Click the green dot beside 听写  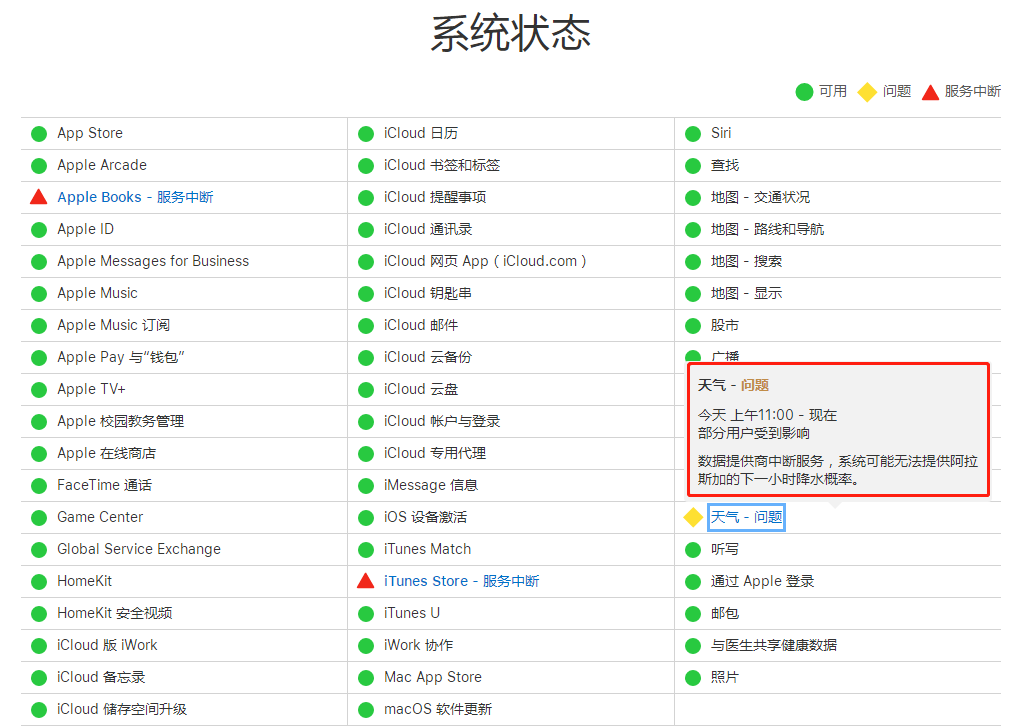(x=693, y=550)
